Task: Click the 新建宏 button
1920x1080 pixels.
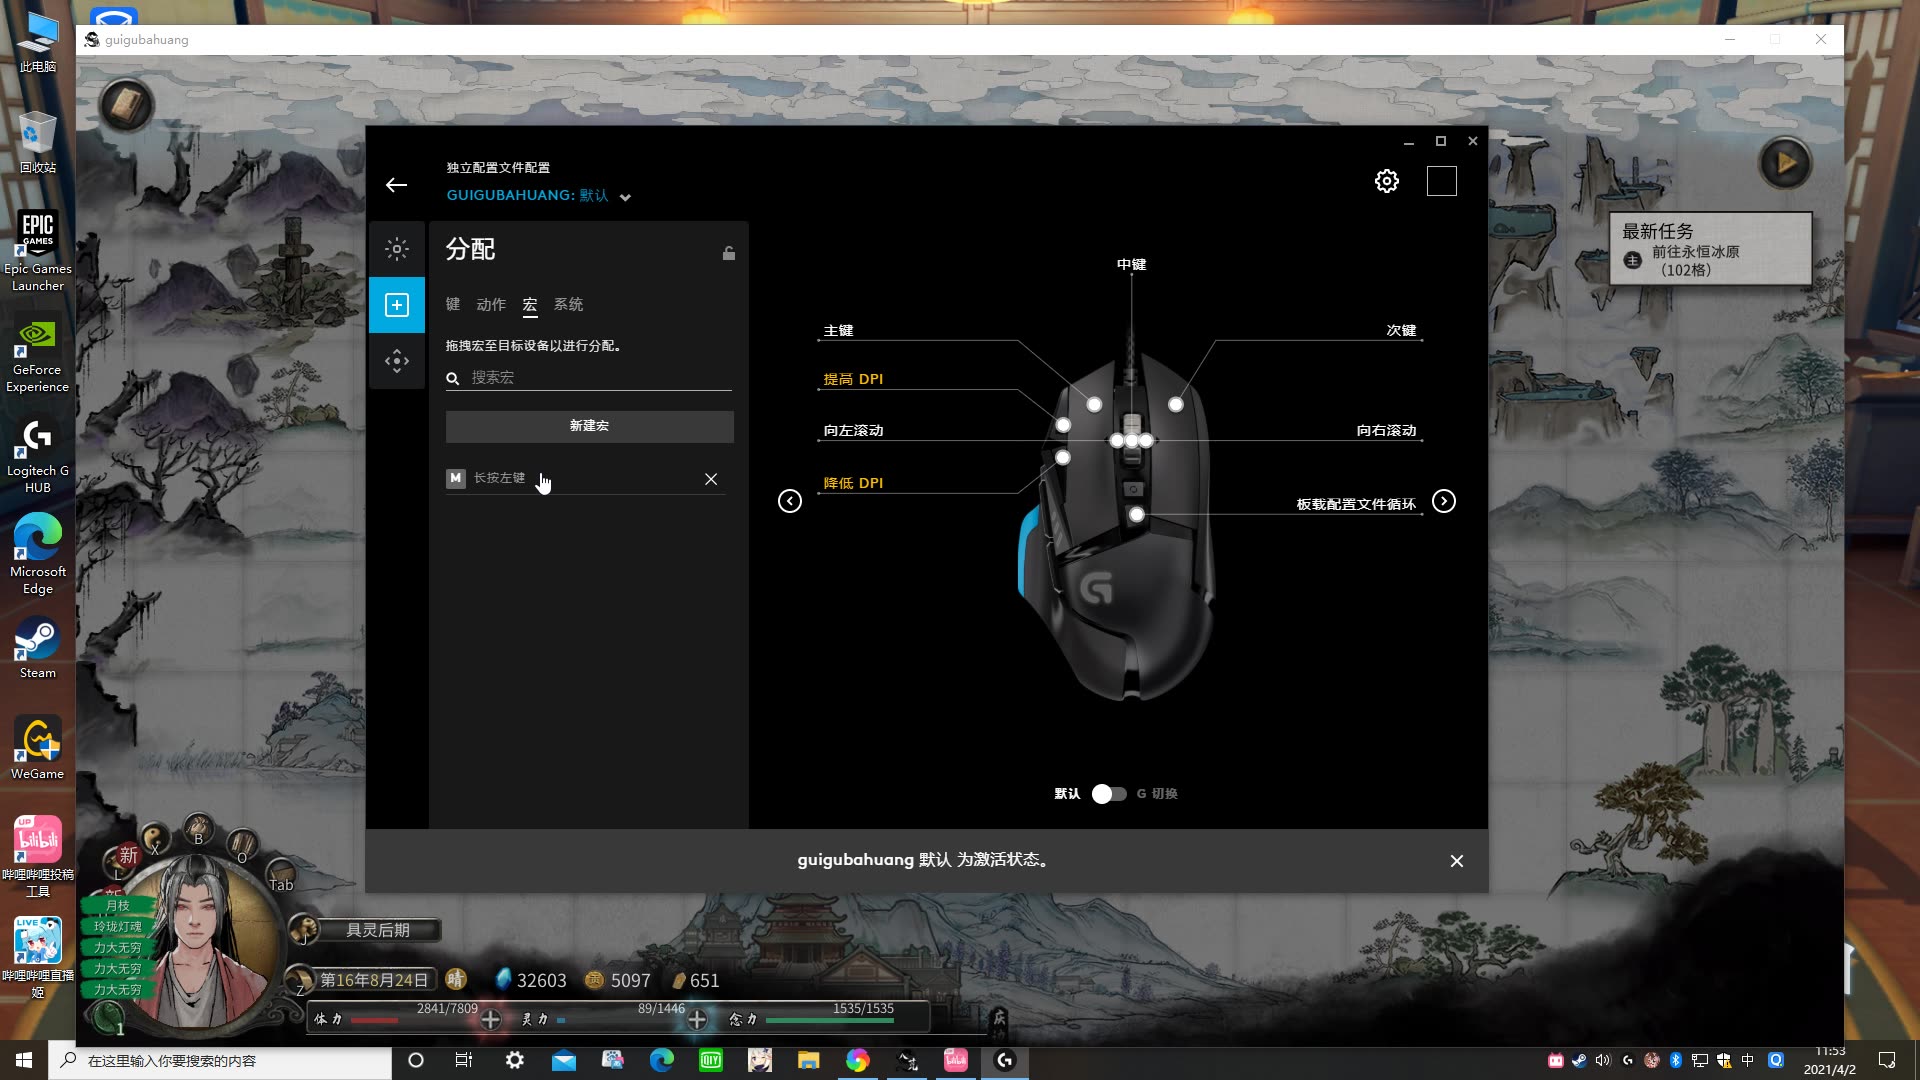Action: pyautogui.click(x=589, y=426)
